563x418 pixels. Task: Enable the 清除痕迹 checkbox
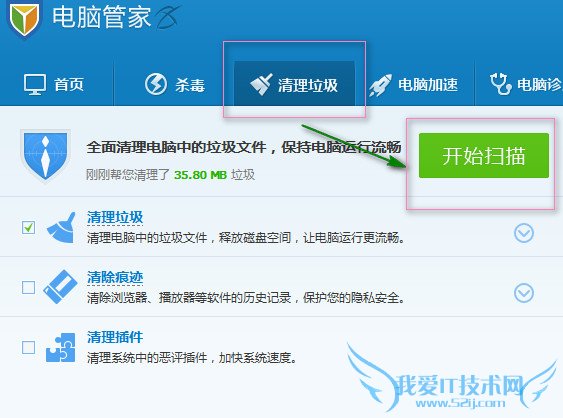[x=28, y=287]
